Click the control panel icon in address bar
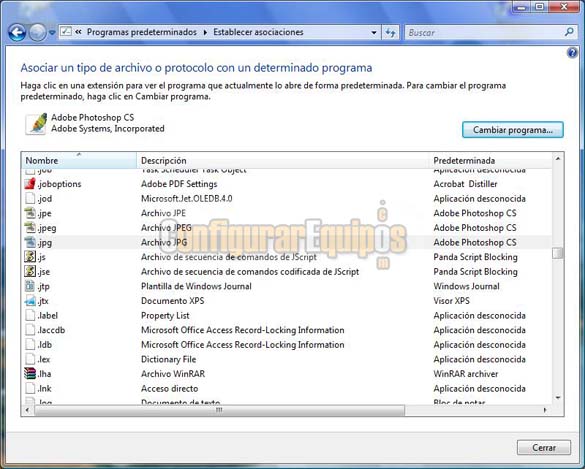The height and width of the screenshot is (469, 585). (x=66, y=32)
